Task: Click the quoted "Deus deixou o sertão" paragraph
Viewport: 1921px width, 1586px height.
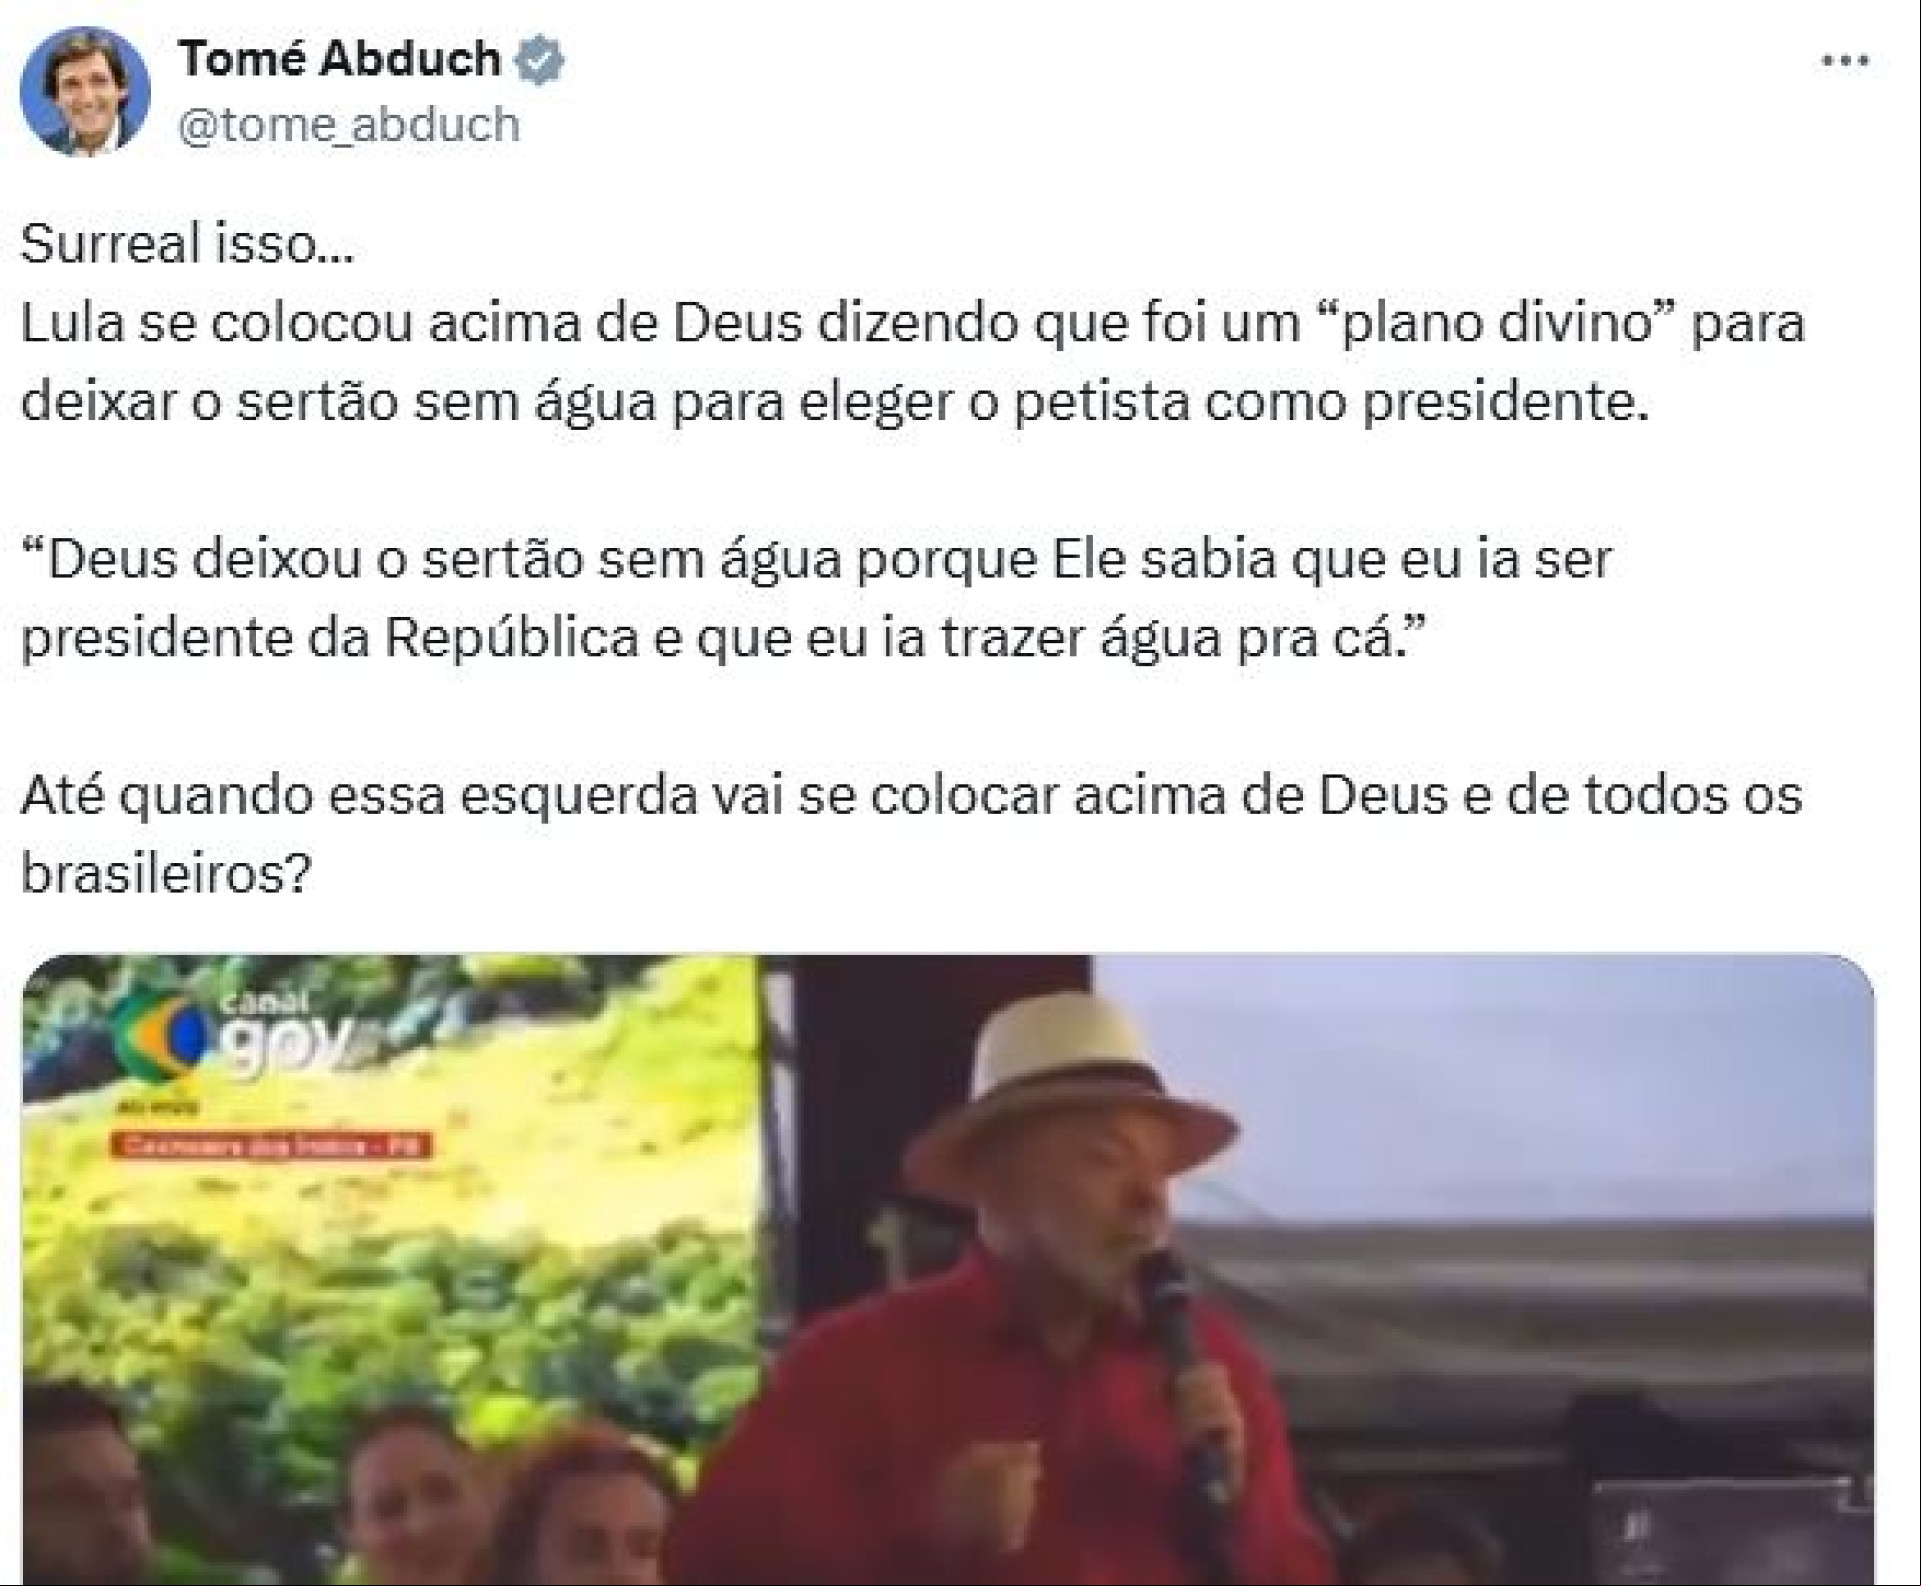Action: [816, 599]
